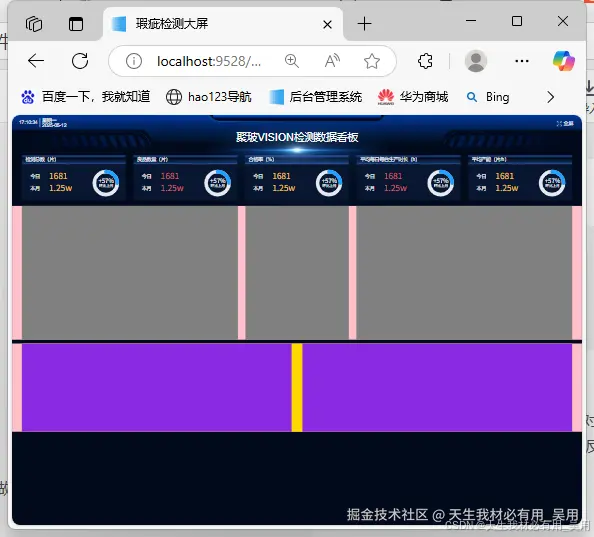
Task: Click the 1681 value in 合格率 card
Action: point(281,176)
